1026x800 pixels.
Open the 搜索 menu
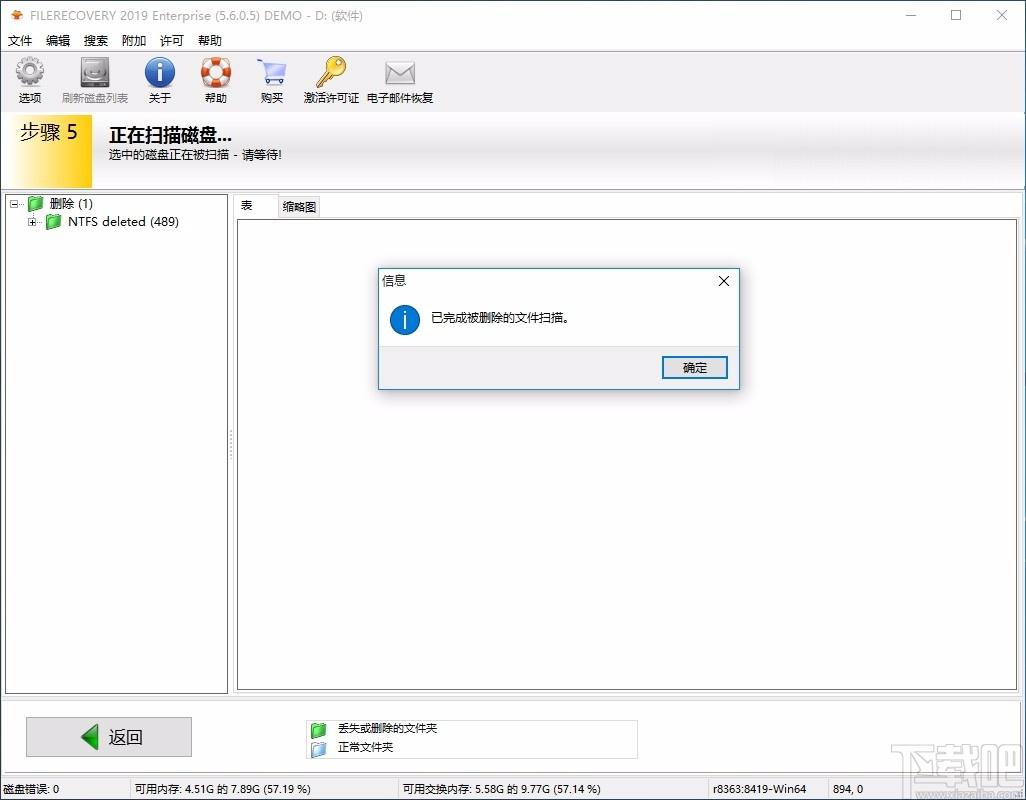[x=96, y=41]
